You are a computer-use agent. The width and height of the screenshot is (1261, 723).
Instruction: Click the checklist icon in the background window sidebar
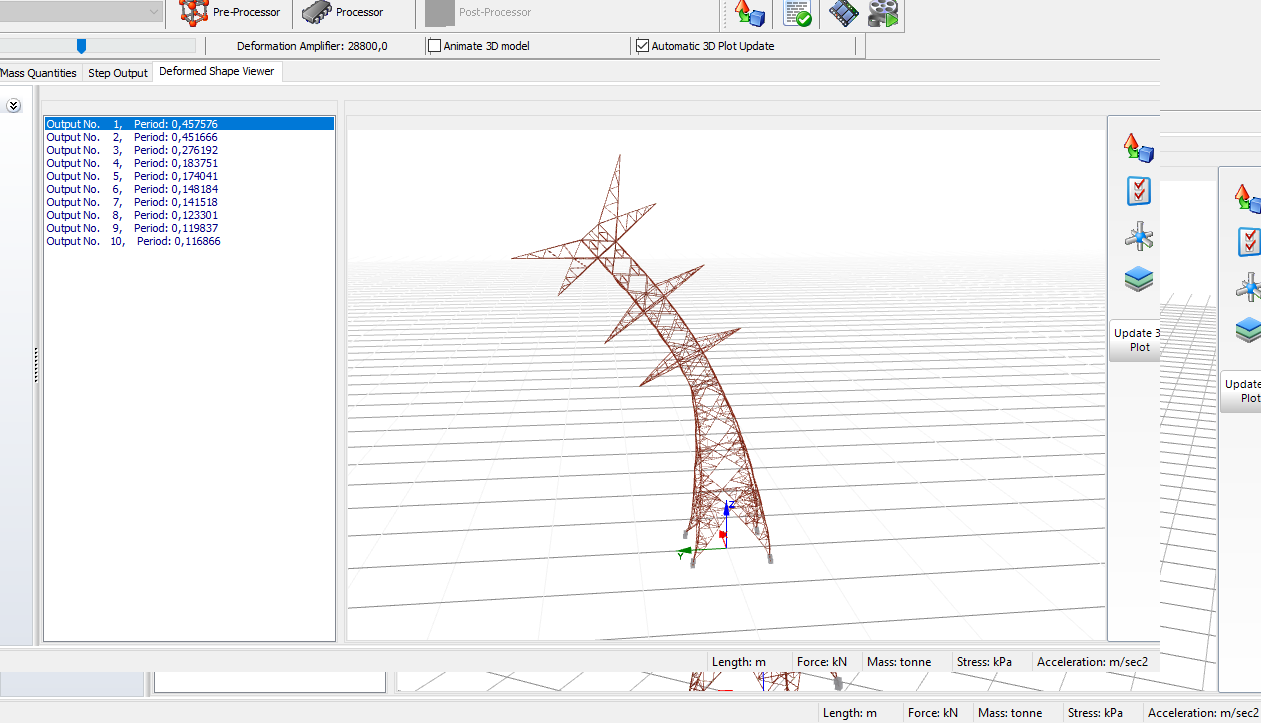(1250, 242)
